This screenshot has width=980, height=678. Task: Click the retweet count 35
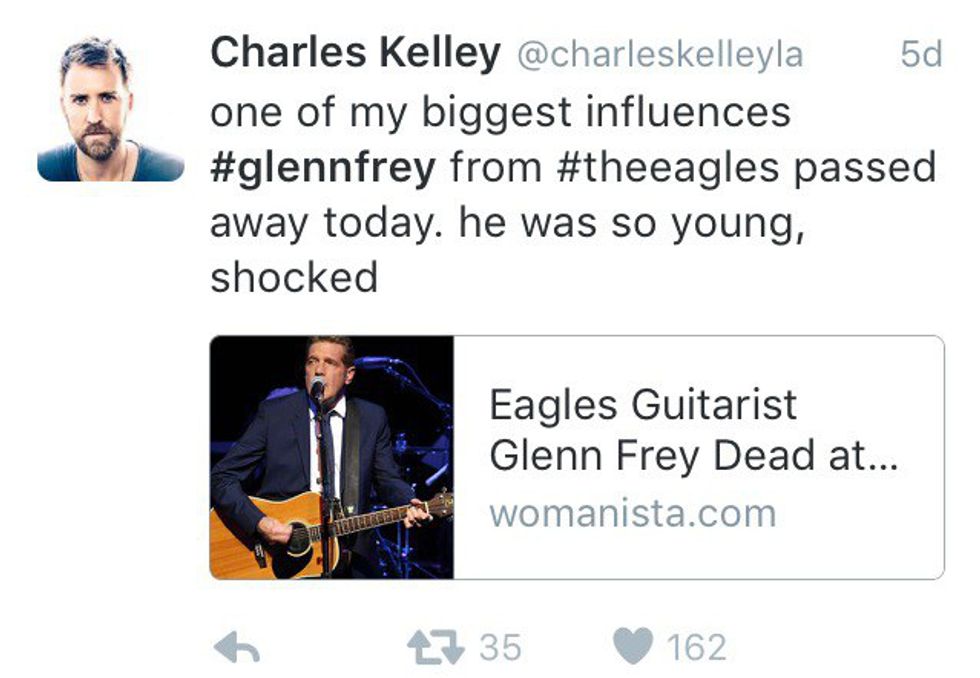point(500,648)
